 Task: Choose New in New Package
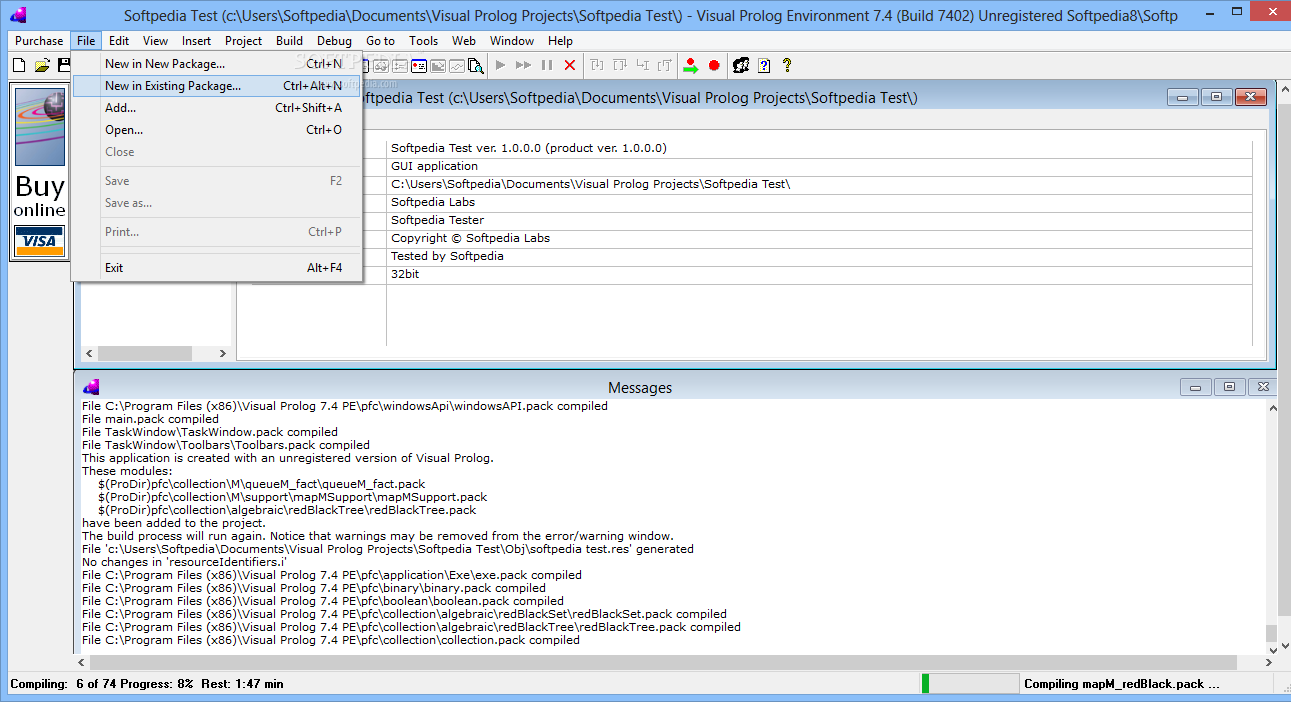point(217,64)
